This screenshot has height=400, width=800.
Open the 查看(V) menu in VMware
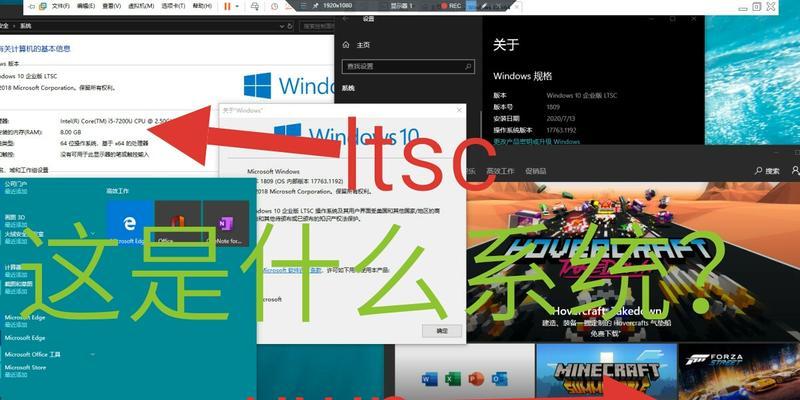click(111, 6)
